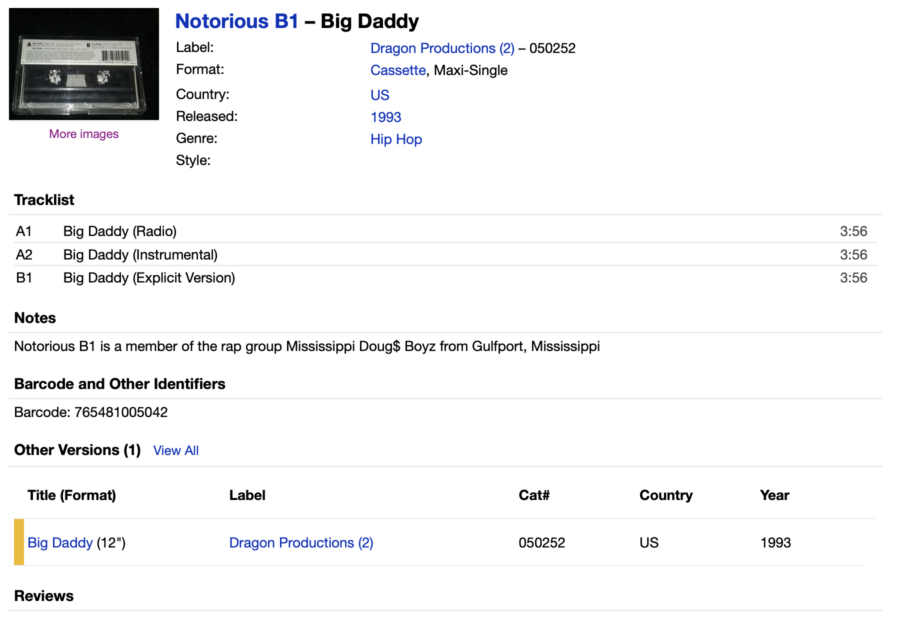Click the 1993 released year link
This screenshot has height=628, width=905.
click(x=386, y=117)
